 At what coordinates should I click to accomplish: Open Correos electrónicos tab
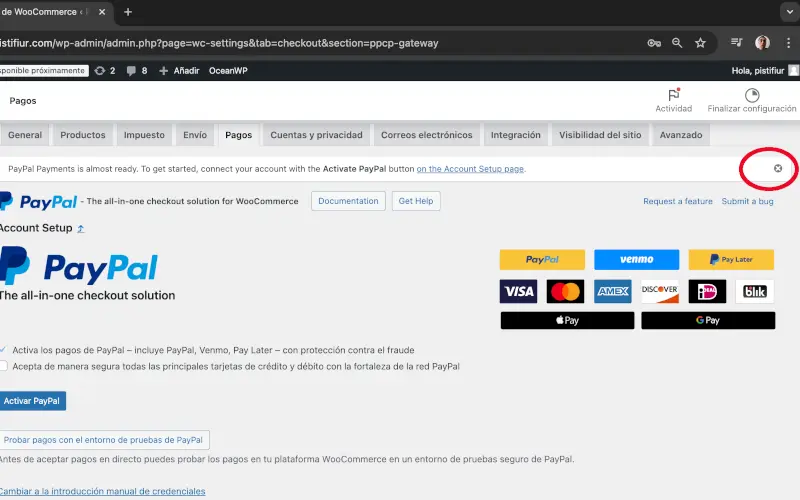(427, 135)
